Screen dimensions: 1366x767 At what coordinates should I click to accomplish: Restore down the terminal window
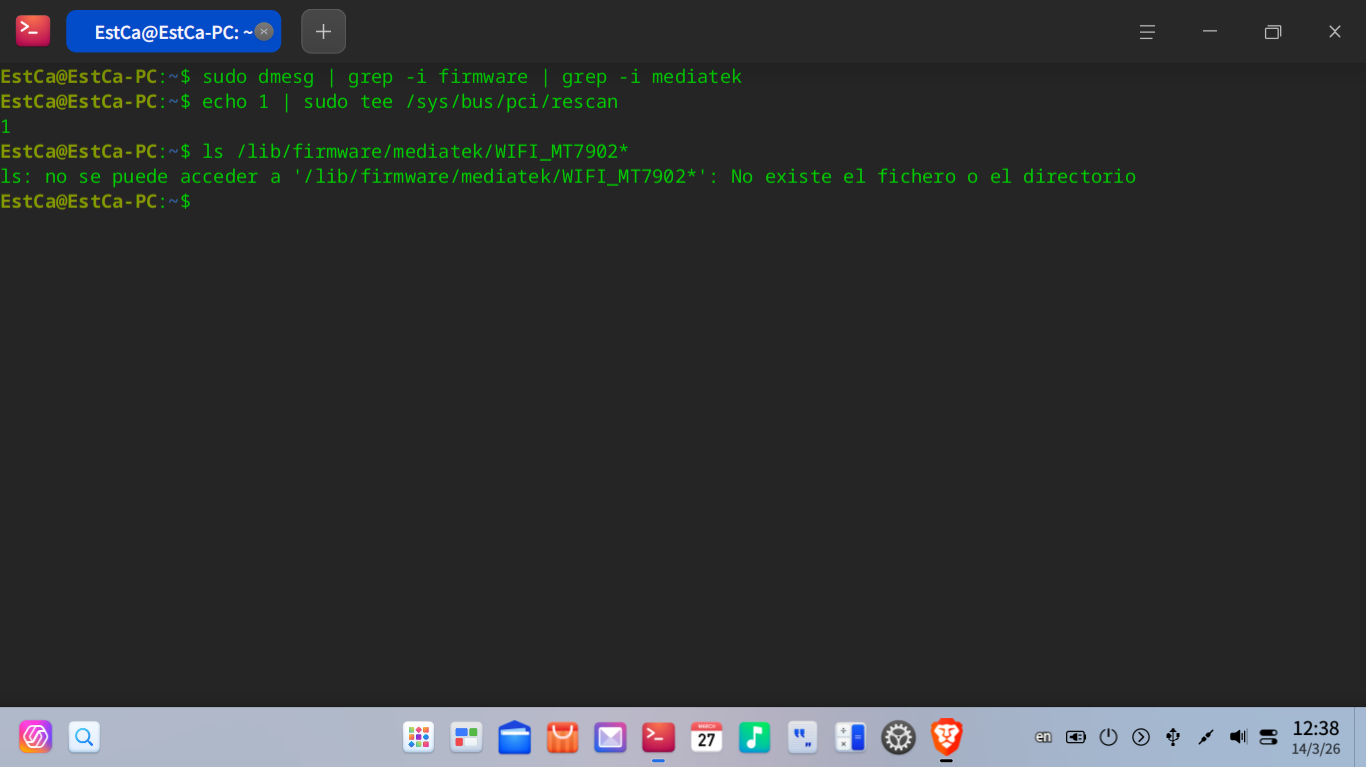click(x=1272, y=32)
